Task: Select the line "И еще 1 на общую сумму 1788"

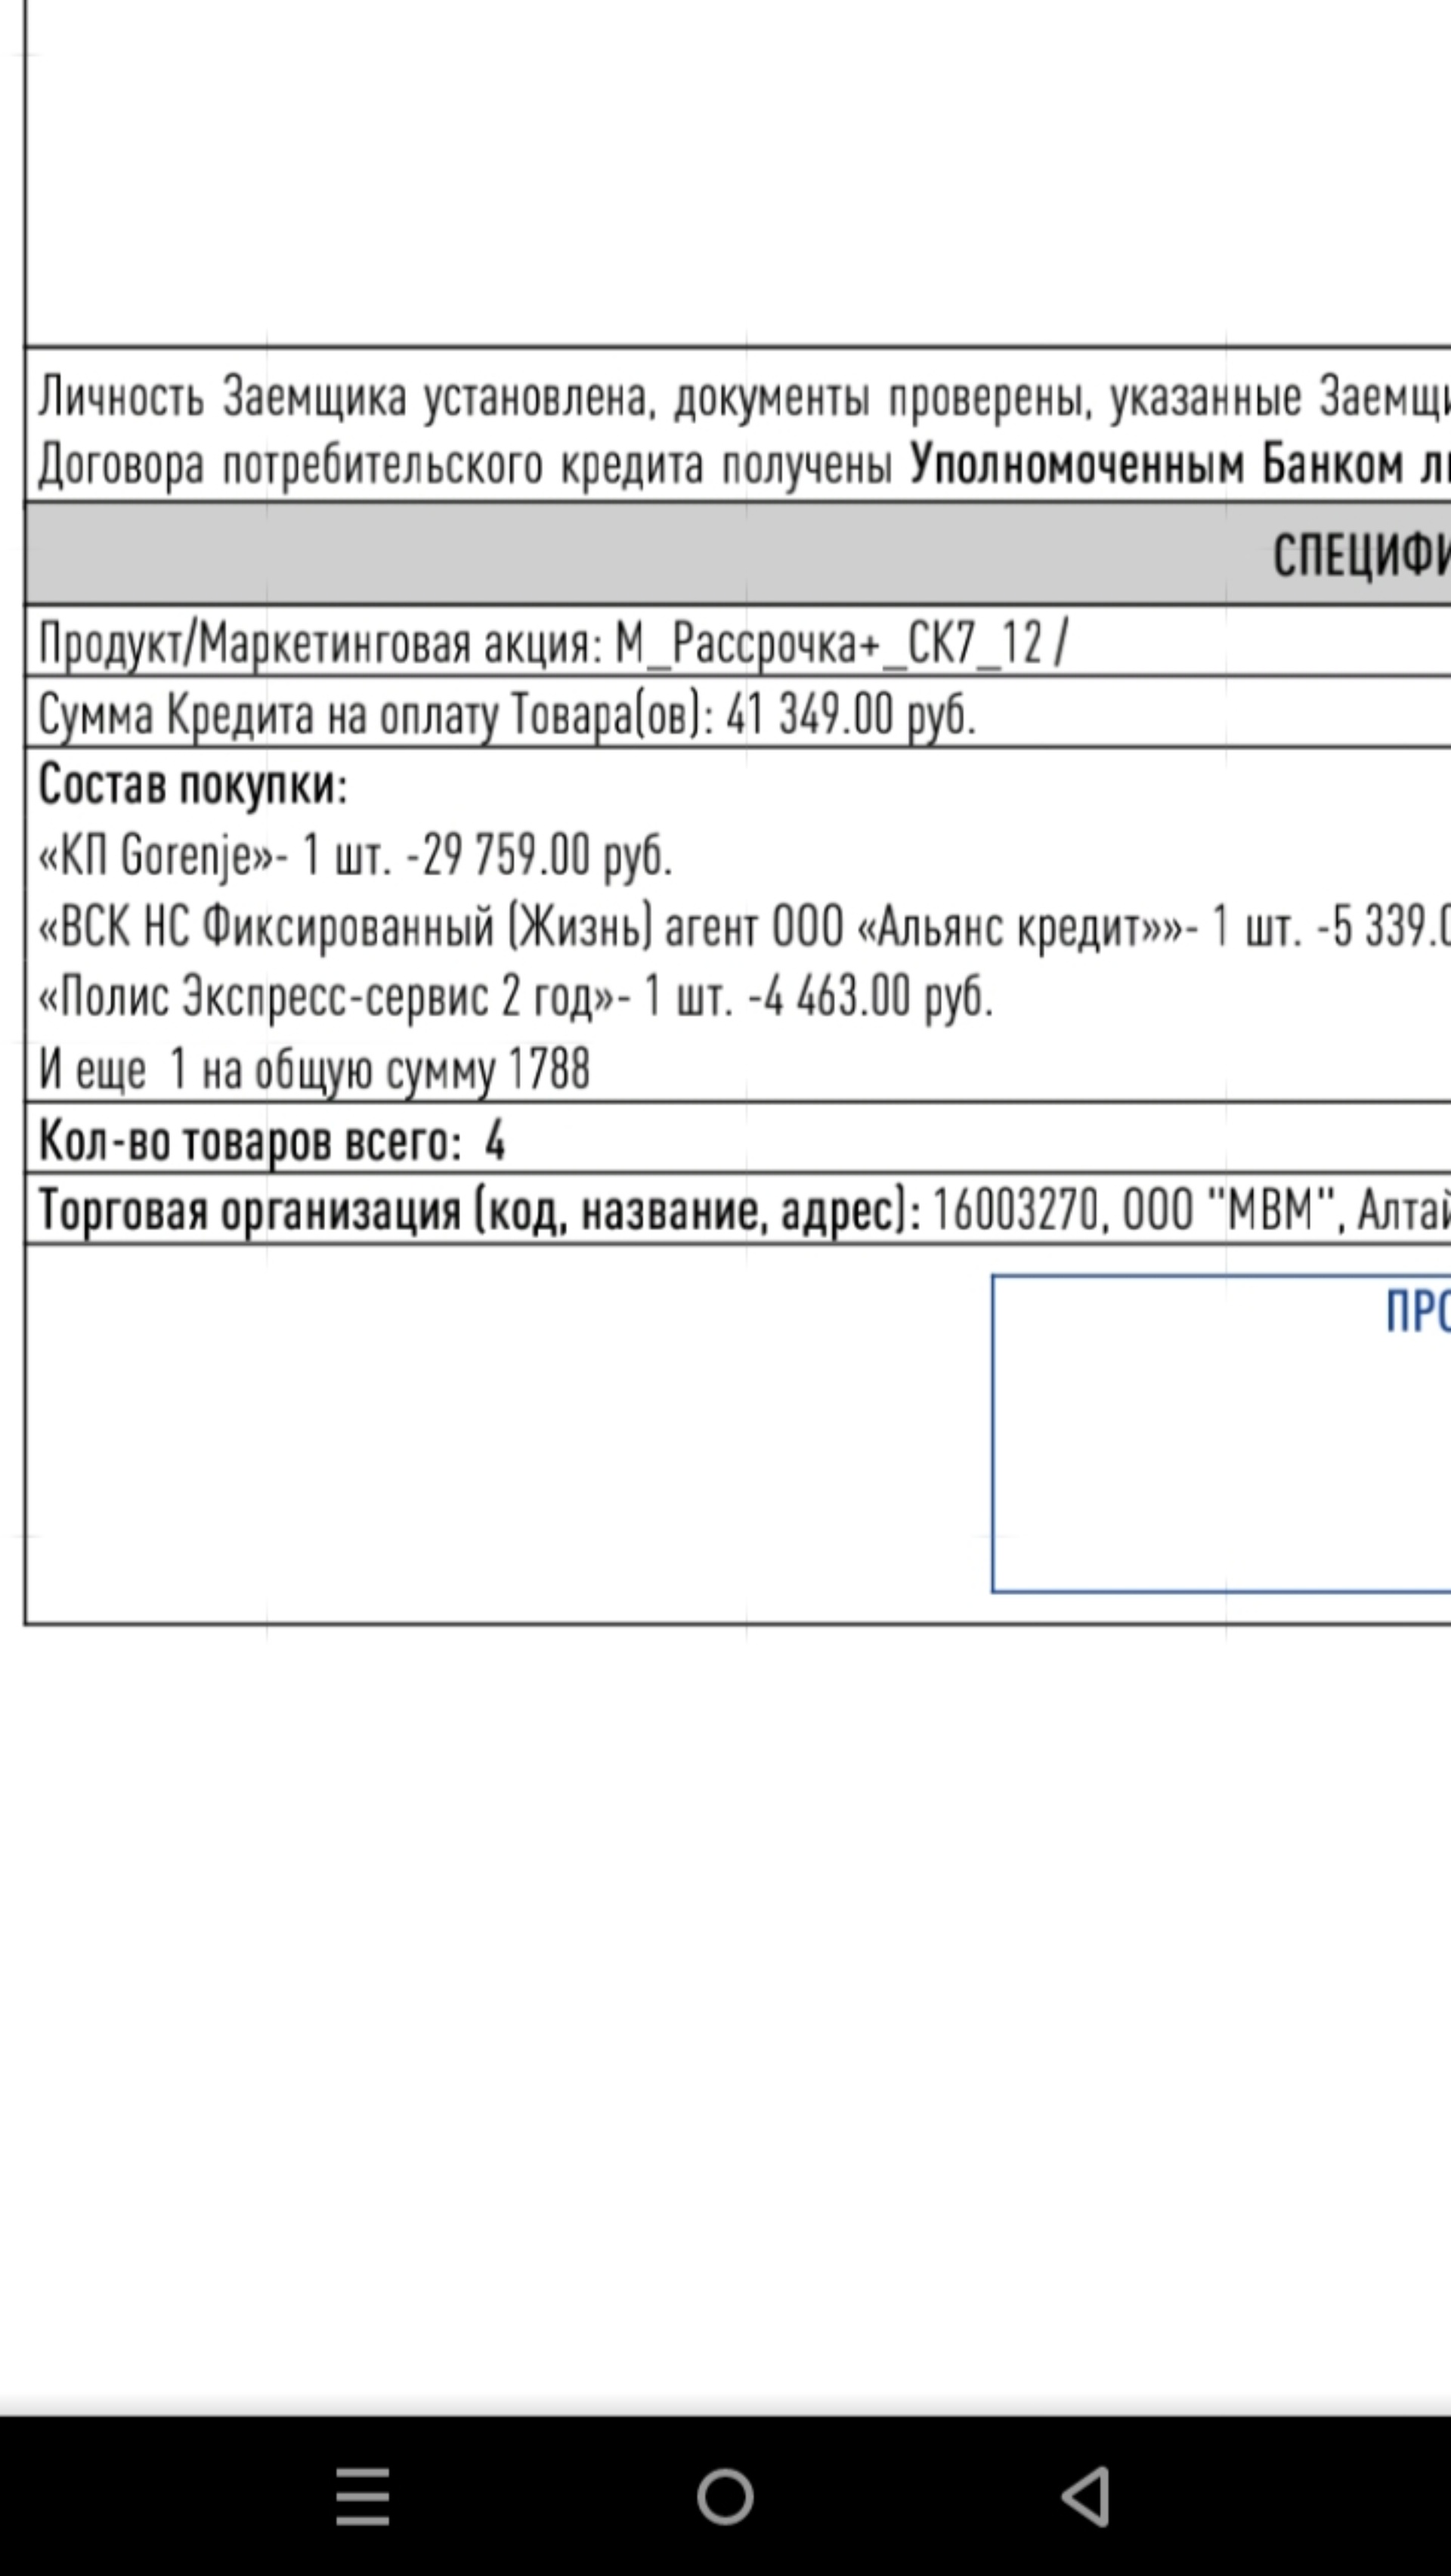Action: [x=314, y=1069]
